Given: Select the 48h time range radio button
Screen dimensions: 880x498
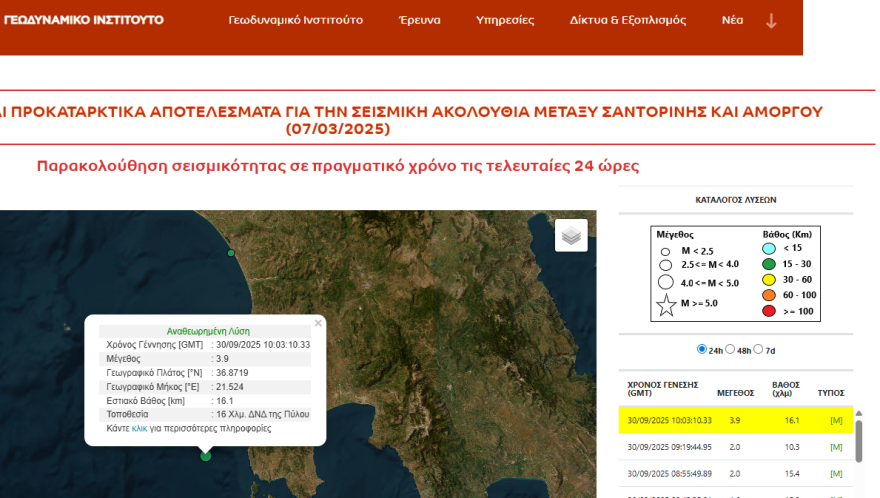Looking at the screenshot, I should (730, 349).
